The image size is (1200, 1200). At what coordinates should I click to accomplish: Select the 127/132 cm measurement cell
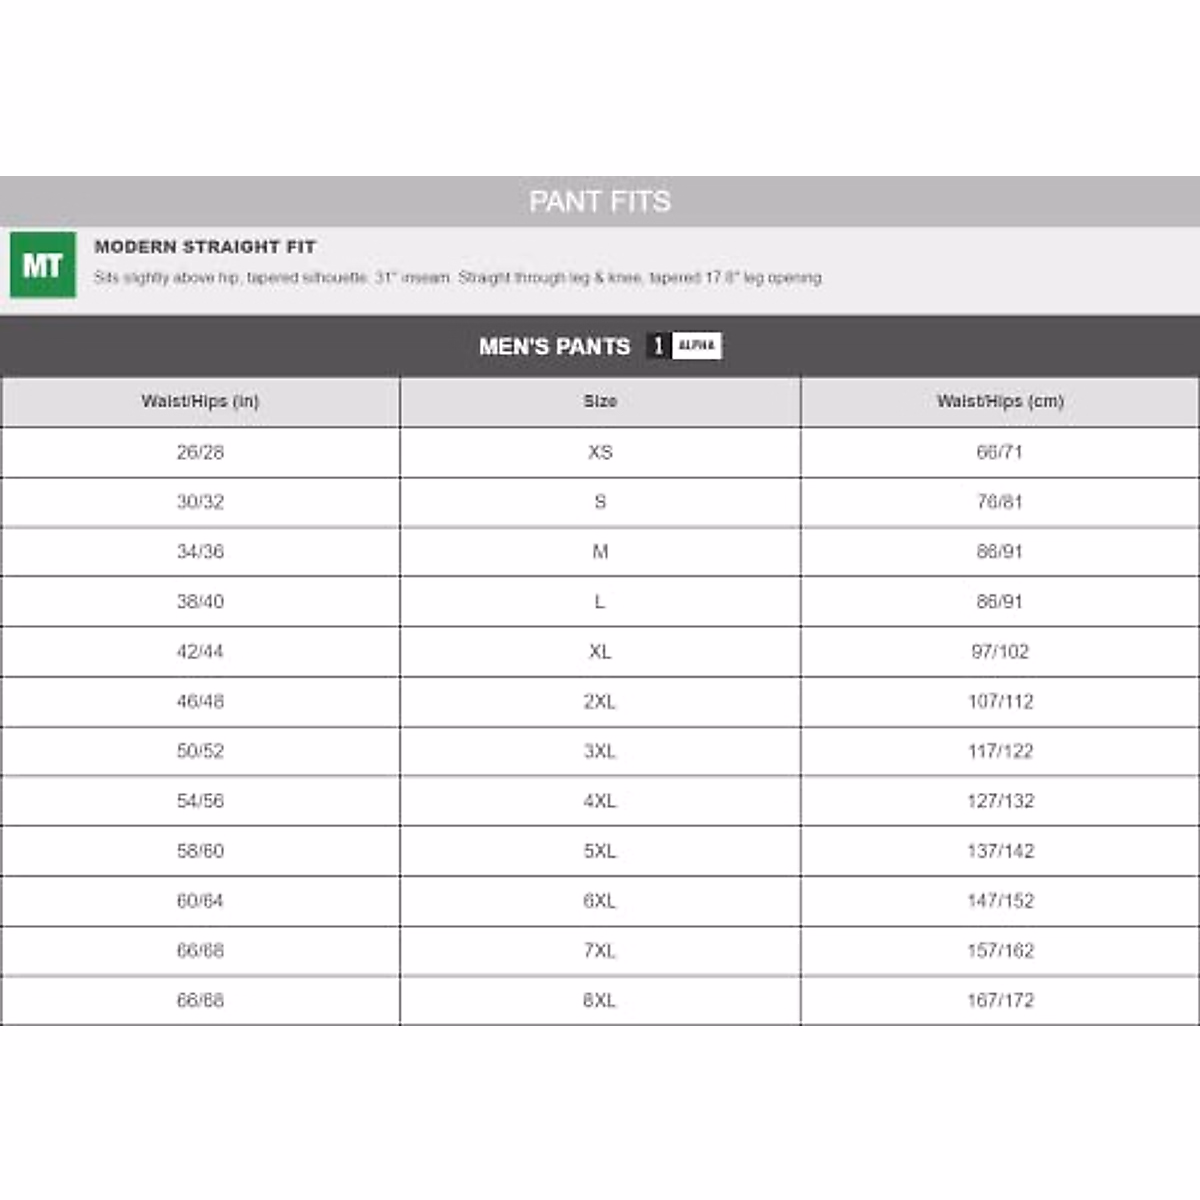[x=1000, y=801]
